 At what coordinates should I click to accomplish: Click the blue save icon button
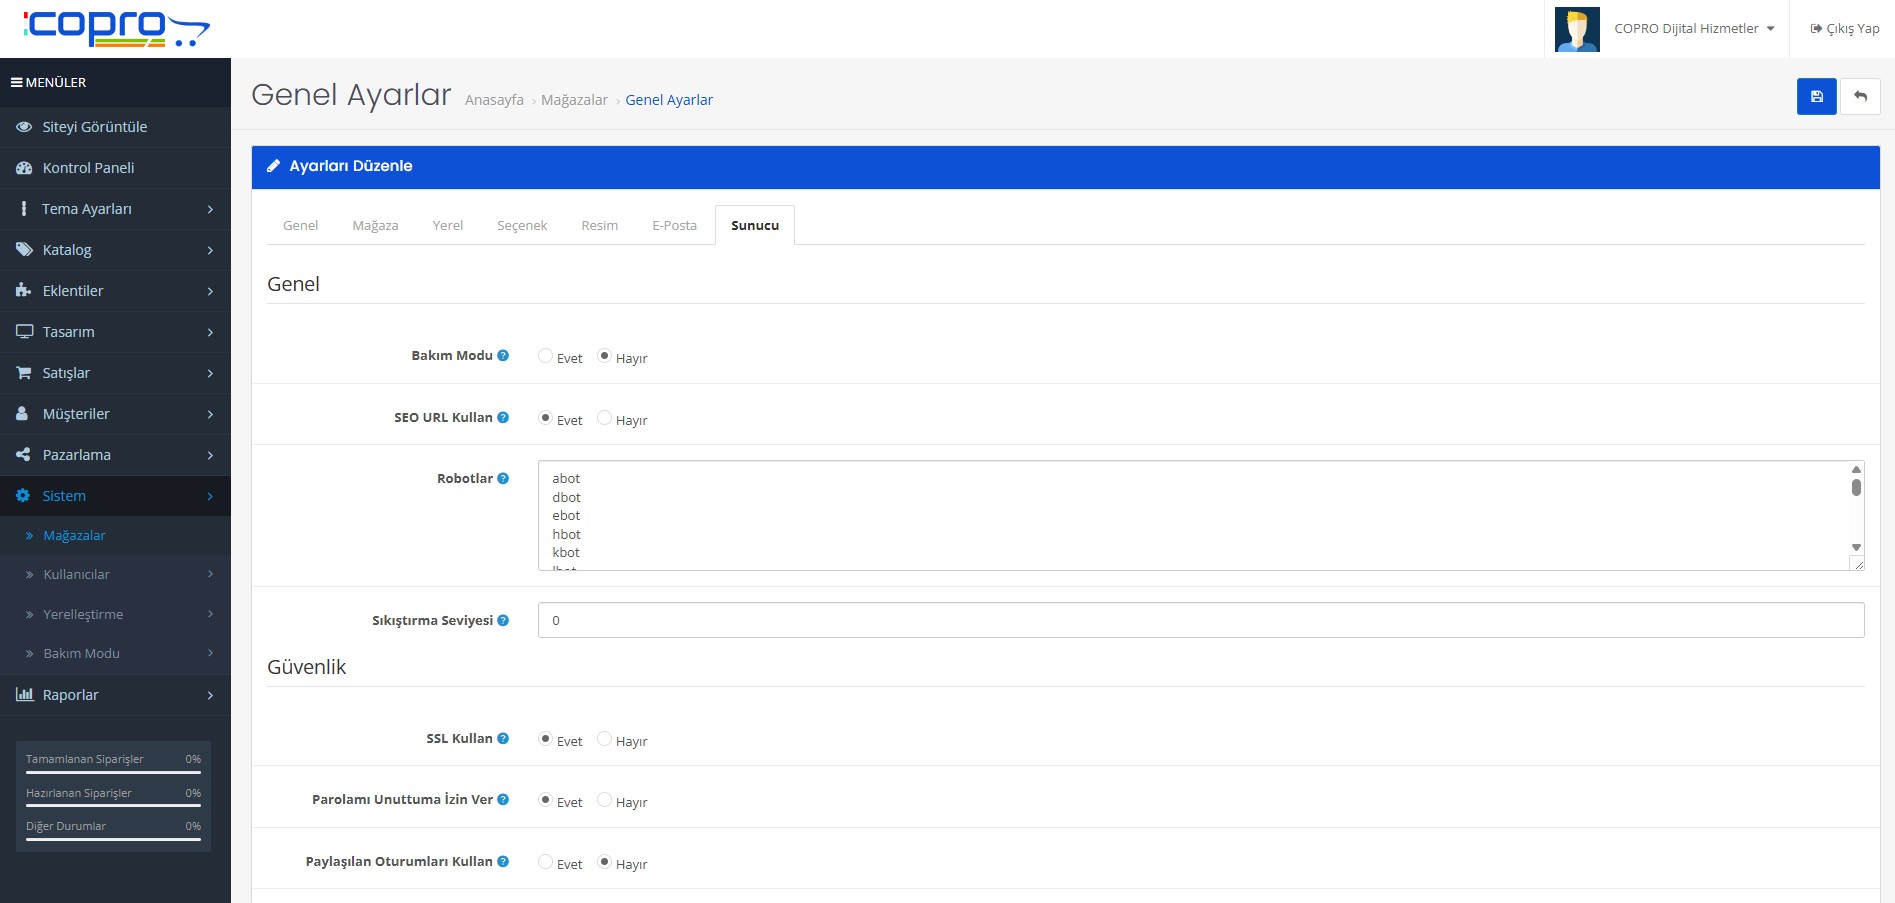click(1816, 97)
